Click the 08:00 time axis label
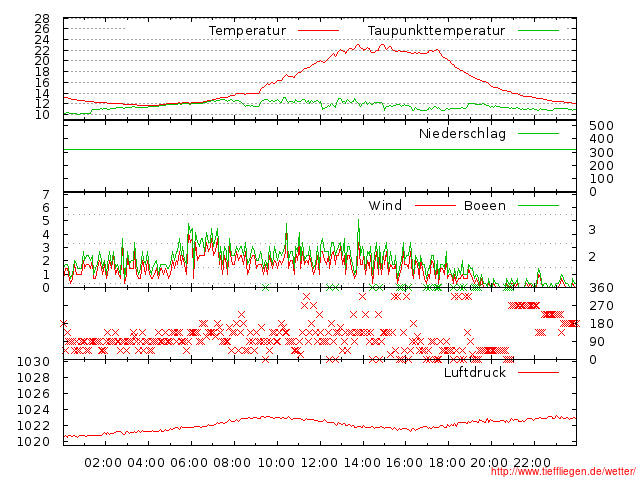Image resolution: width=640 pixels, height=480 pixels. point(231,463)
